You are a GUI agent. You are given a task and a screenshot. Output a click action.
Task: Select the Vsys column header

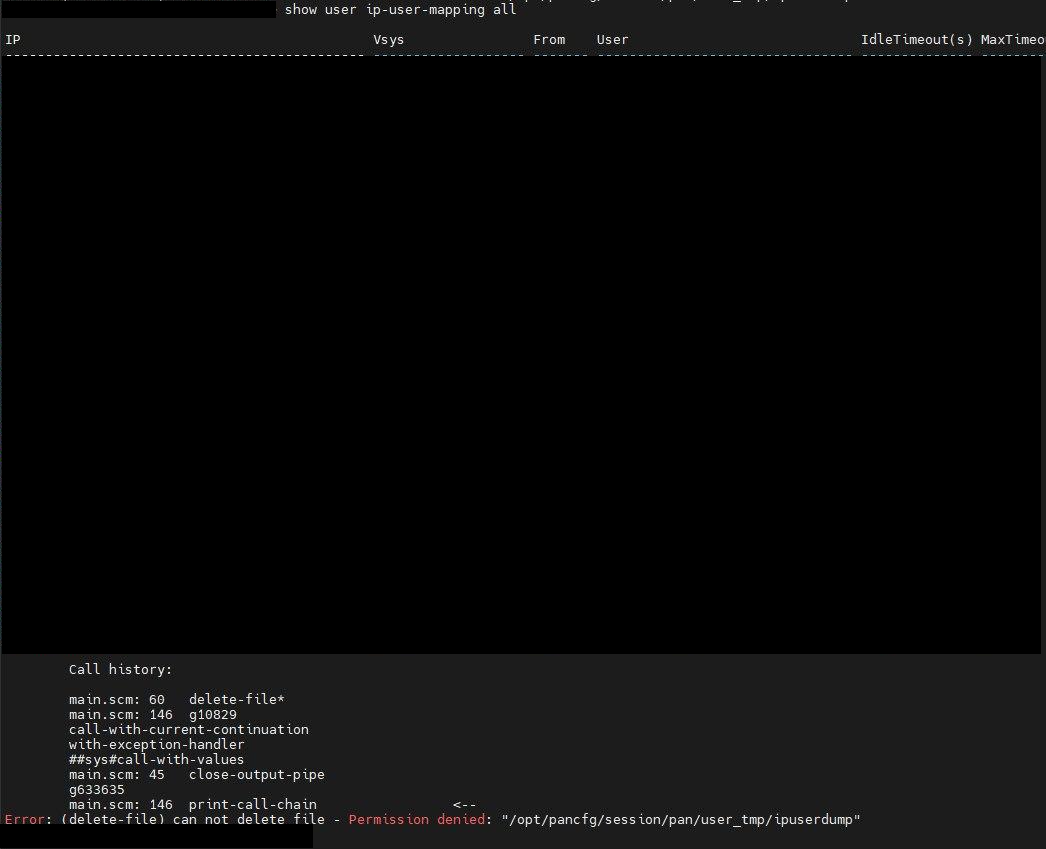point(388,39)
